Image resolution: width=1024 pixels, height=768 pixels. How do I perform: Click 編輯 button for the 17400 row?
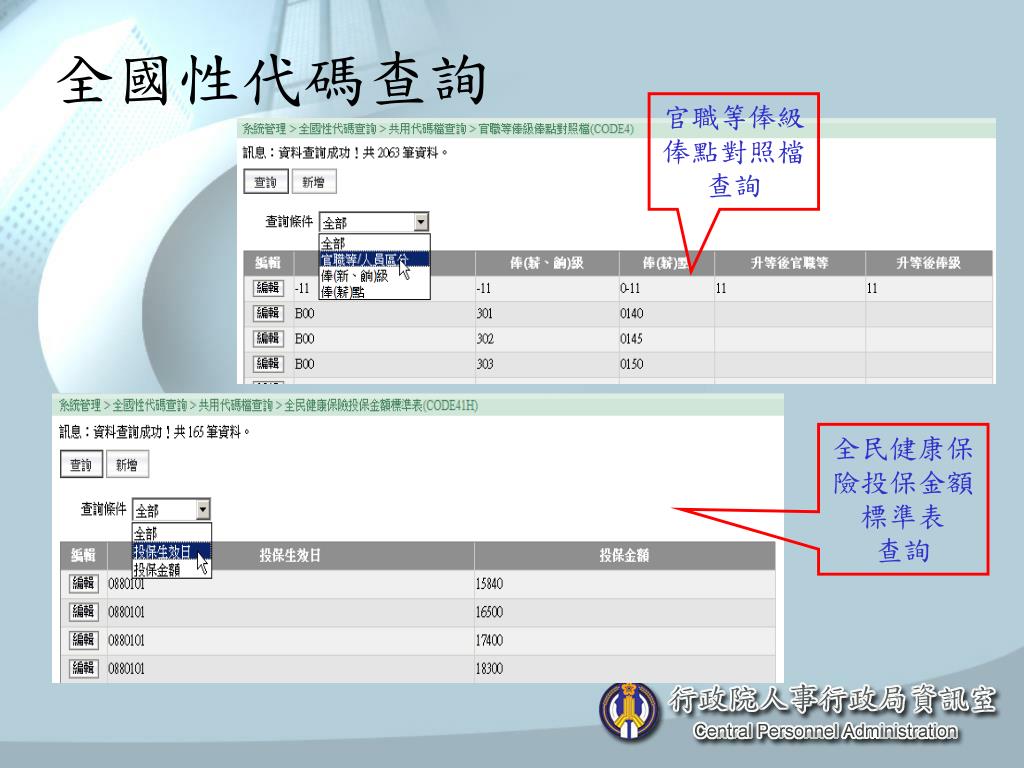(84, 639)
